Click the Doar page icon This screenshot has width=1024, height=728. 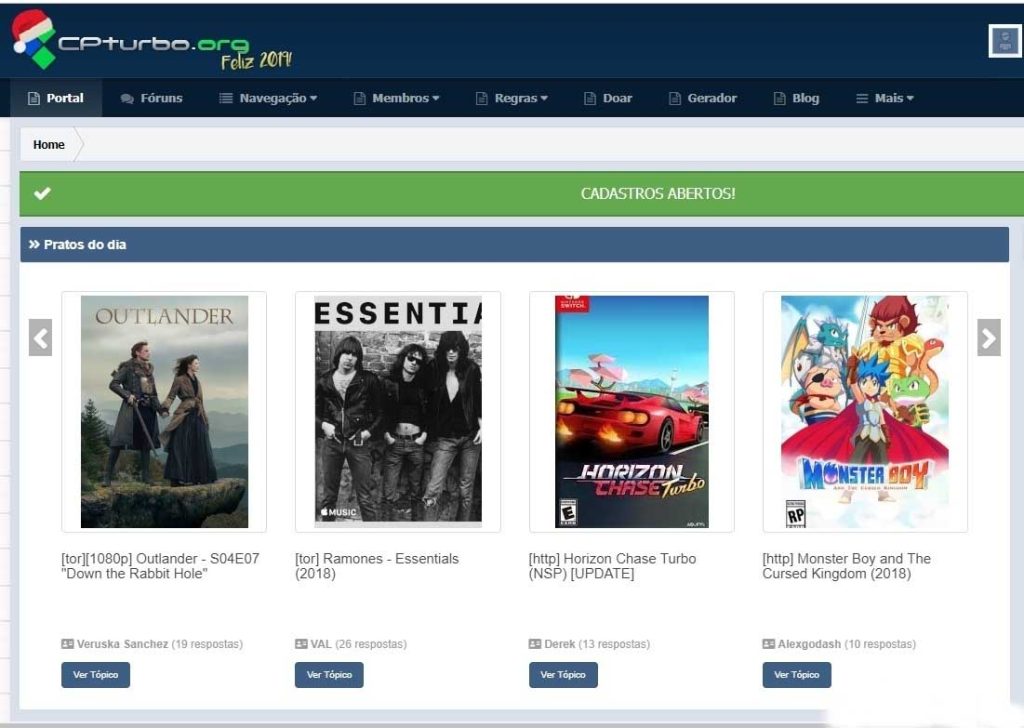tap(590, 99)
